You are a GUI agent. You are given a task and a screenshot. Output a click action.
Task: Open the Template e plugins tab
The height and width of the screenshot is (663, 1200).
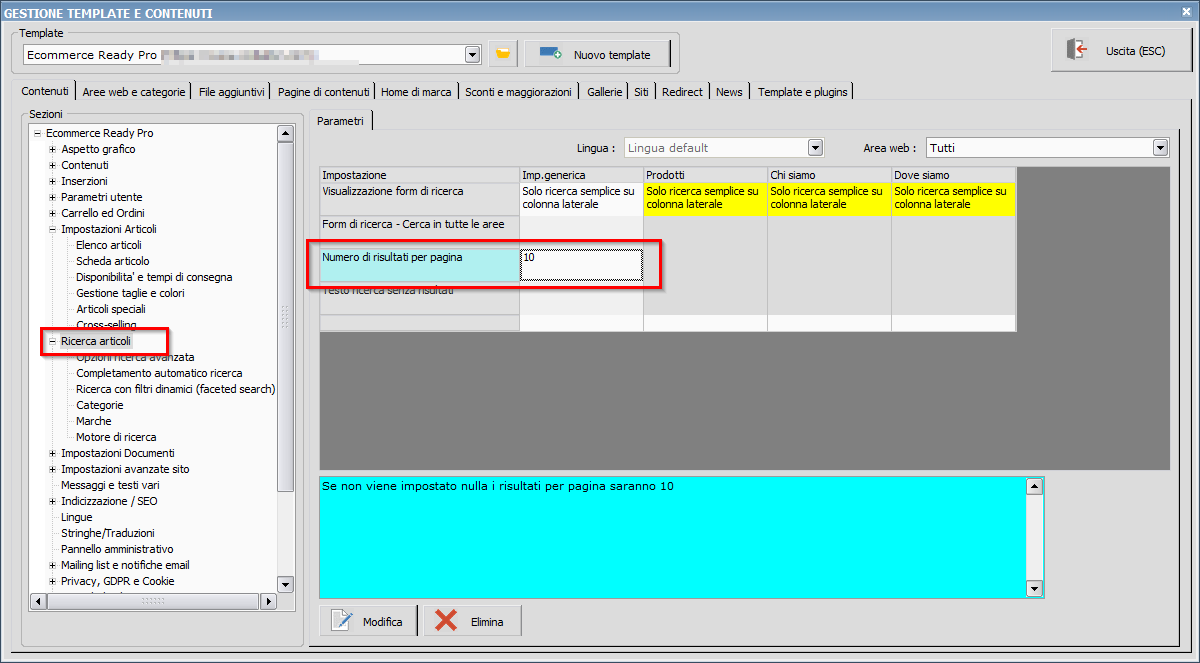[x=803, y=92]
